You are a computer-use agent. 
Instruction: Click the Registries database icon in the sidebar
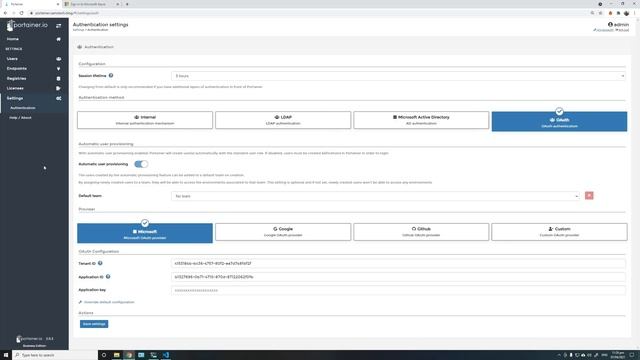click(x=58, y=78)
